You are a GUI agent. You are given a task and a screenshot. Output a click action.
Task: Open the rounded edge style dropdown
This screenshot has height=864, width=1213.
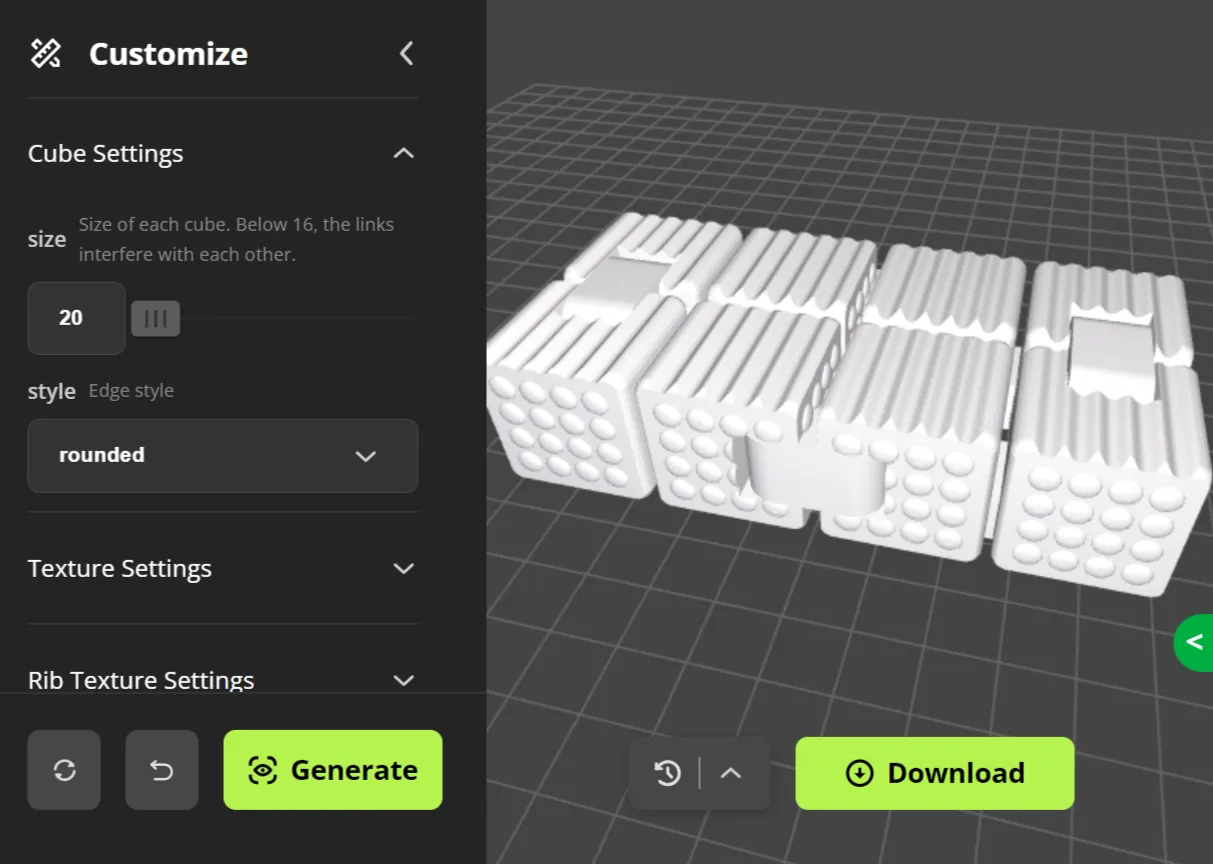(x=222, y=456)
